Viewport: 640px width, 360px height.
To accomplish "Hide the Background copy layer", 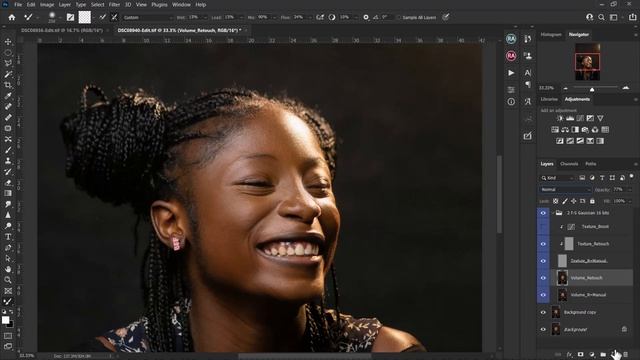I will click(543, 312).
